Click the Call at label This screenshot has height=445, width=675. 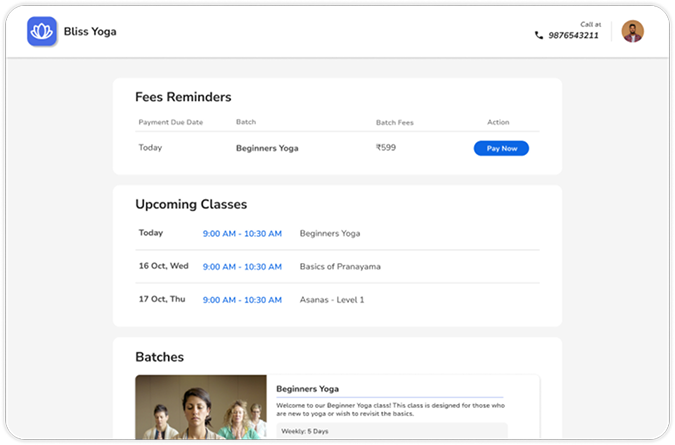(x=591, y=25)
